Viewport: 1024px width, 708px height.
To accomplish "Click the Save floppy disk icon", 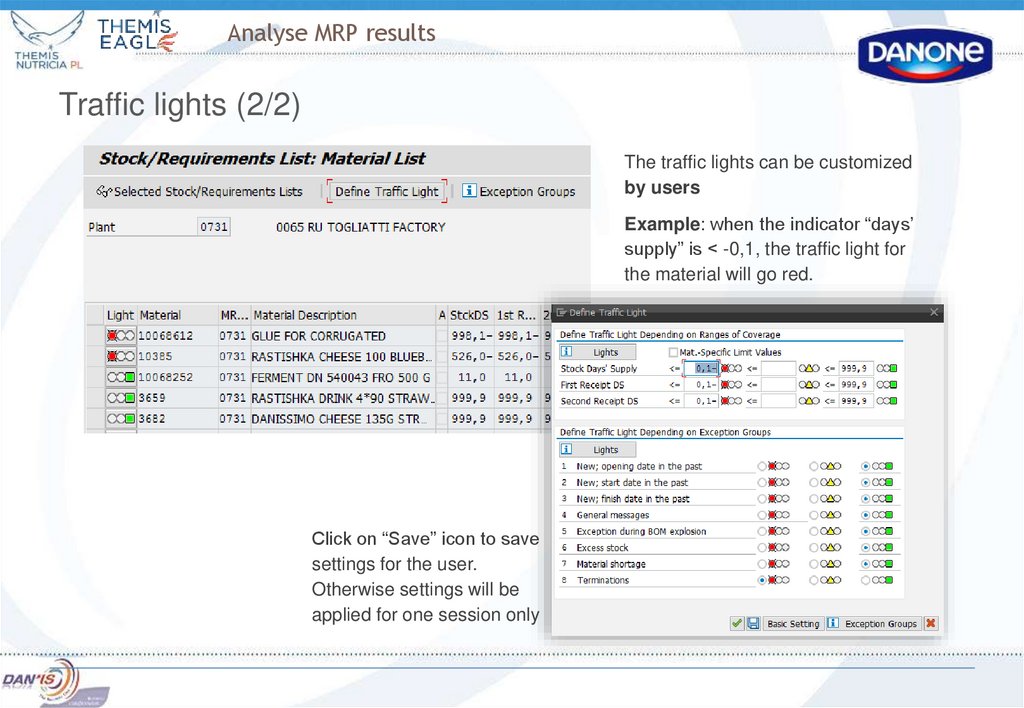I will coord(752,624).
